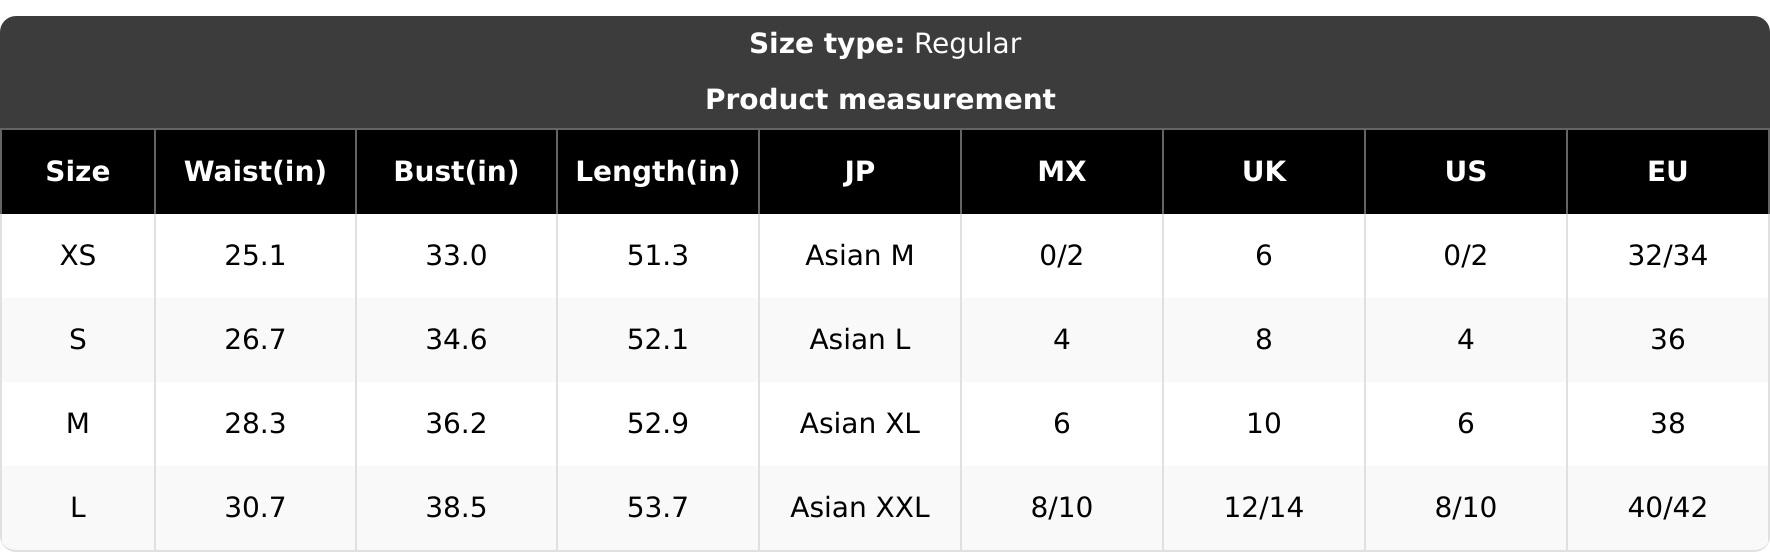Click the Asian XXL cell

(860, 508)
